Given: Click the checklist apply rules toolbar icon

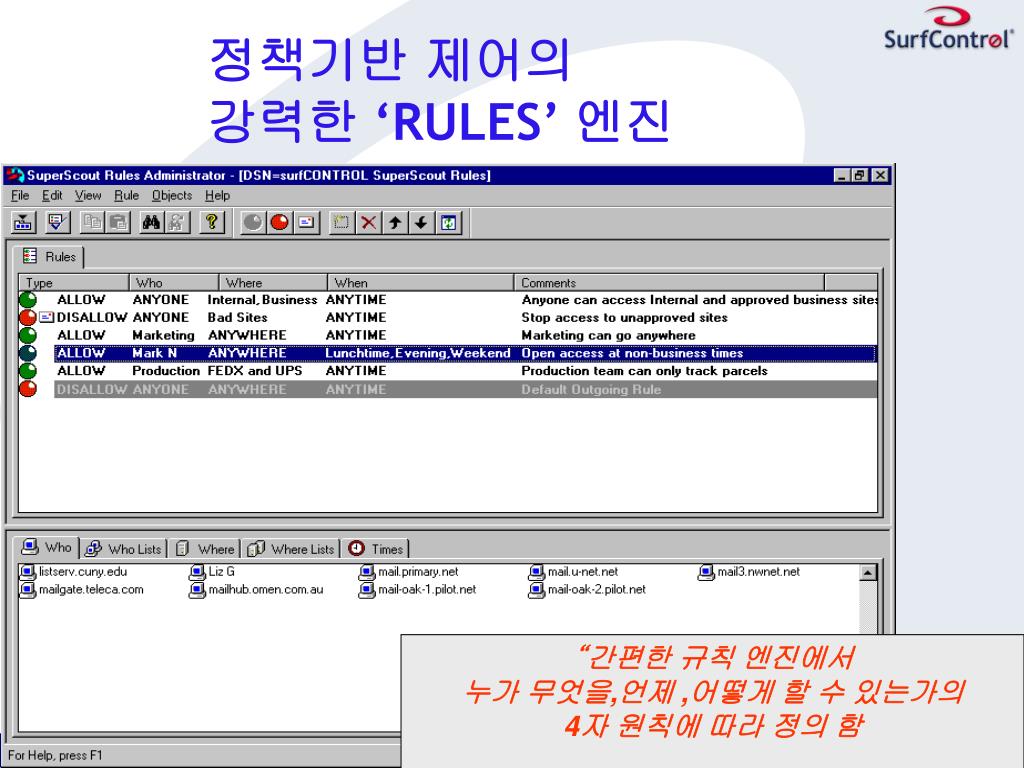Looking at the screenshot, I should pos(57,223).
